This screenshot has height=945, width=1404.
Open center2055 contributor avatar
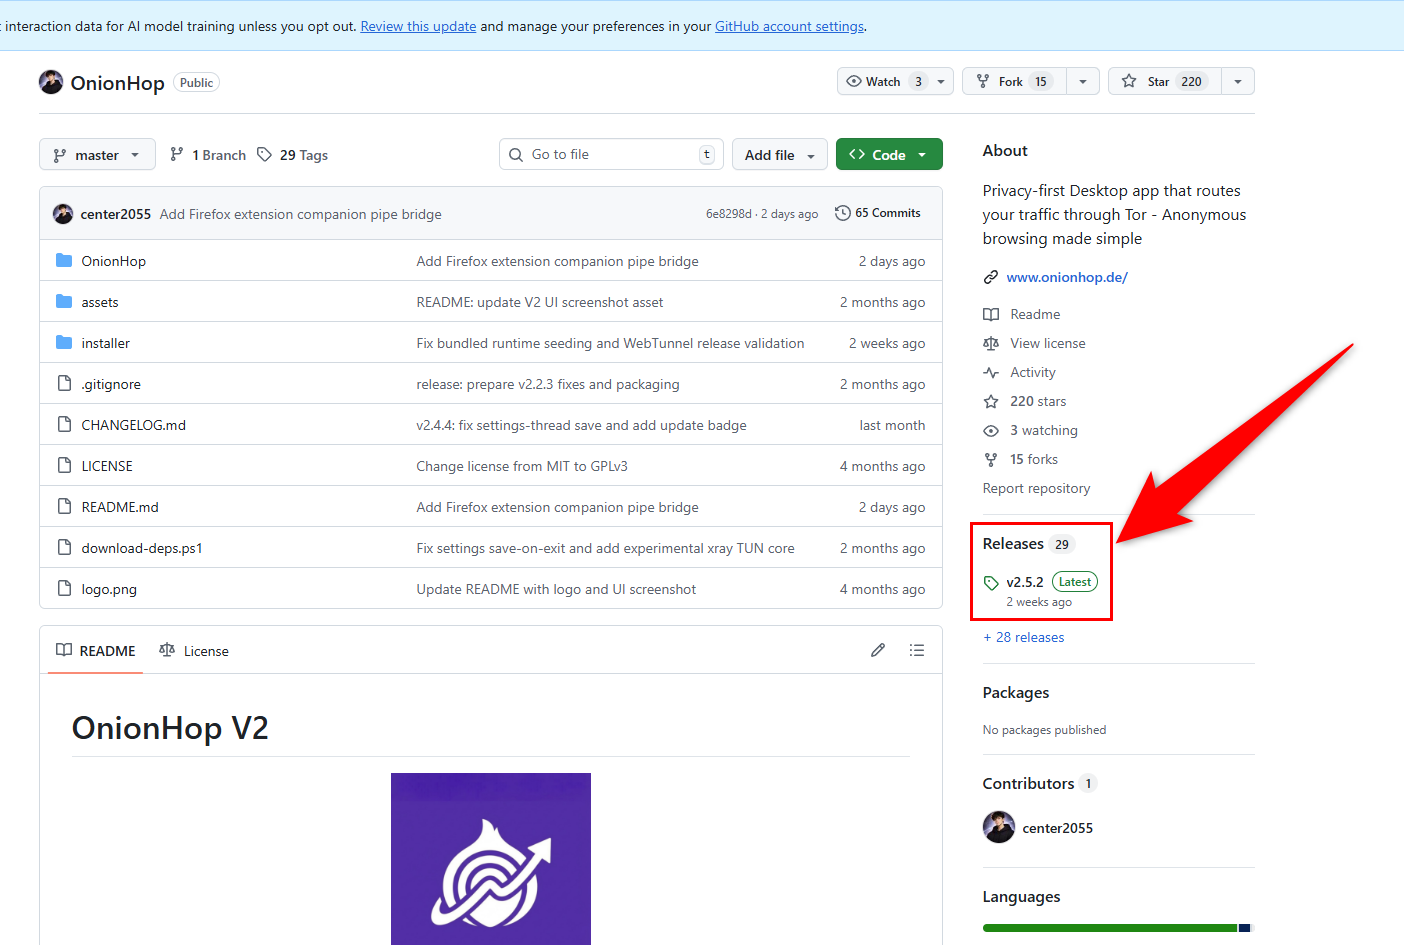pyautogui.click(x=999, y=827)
